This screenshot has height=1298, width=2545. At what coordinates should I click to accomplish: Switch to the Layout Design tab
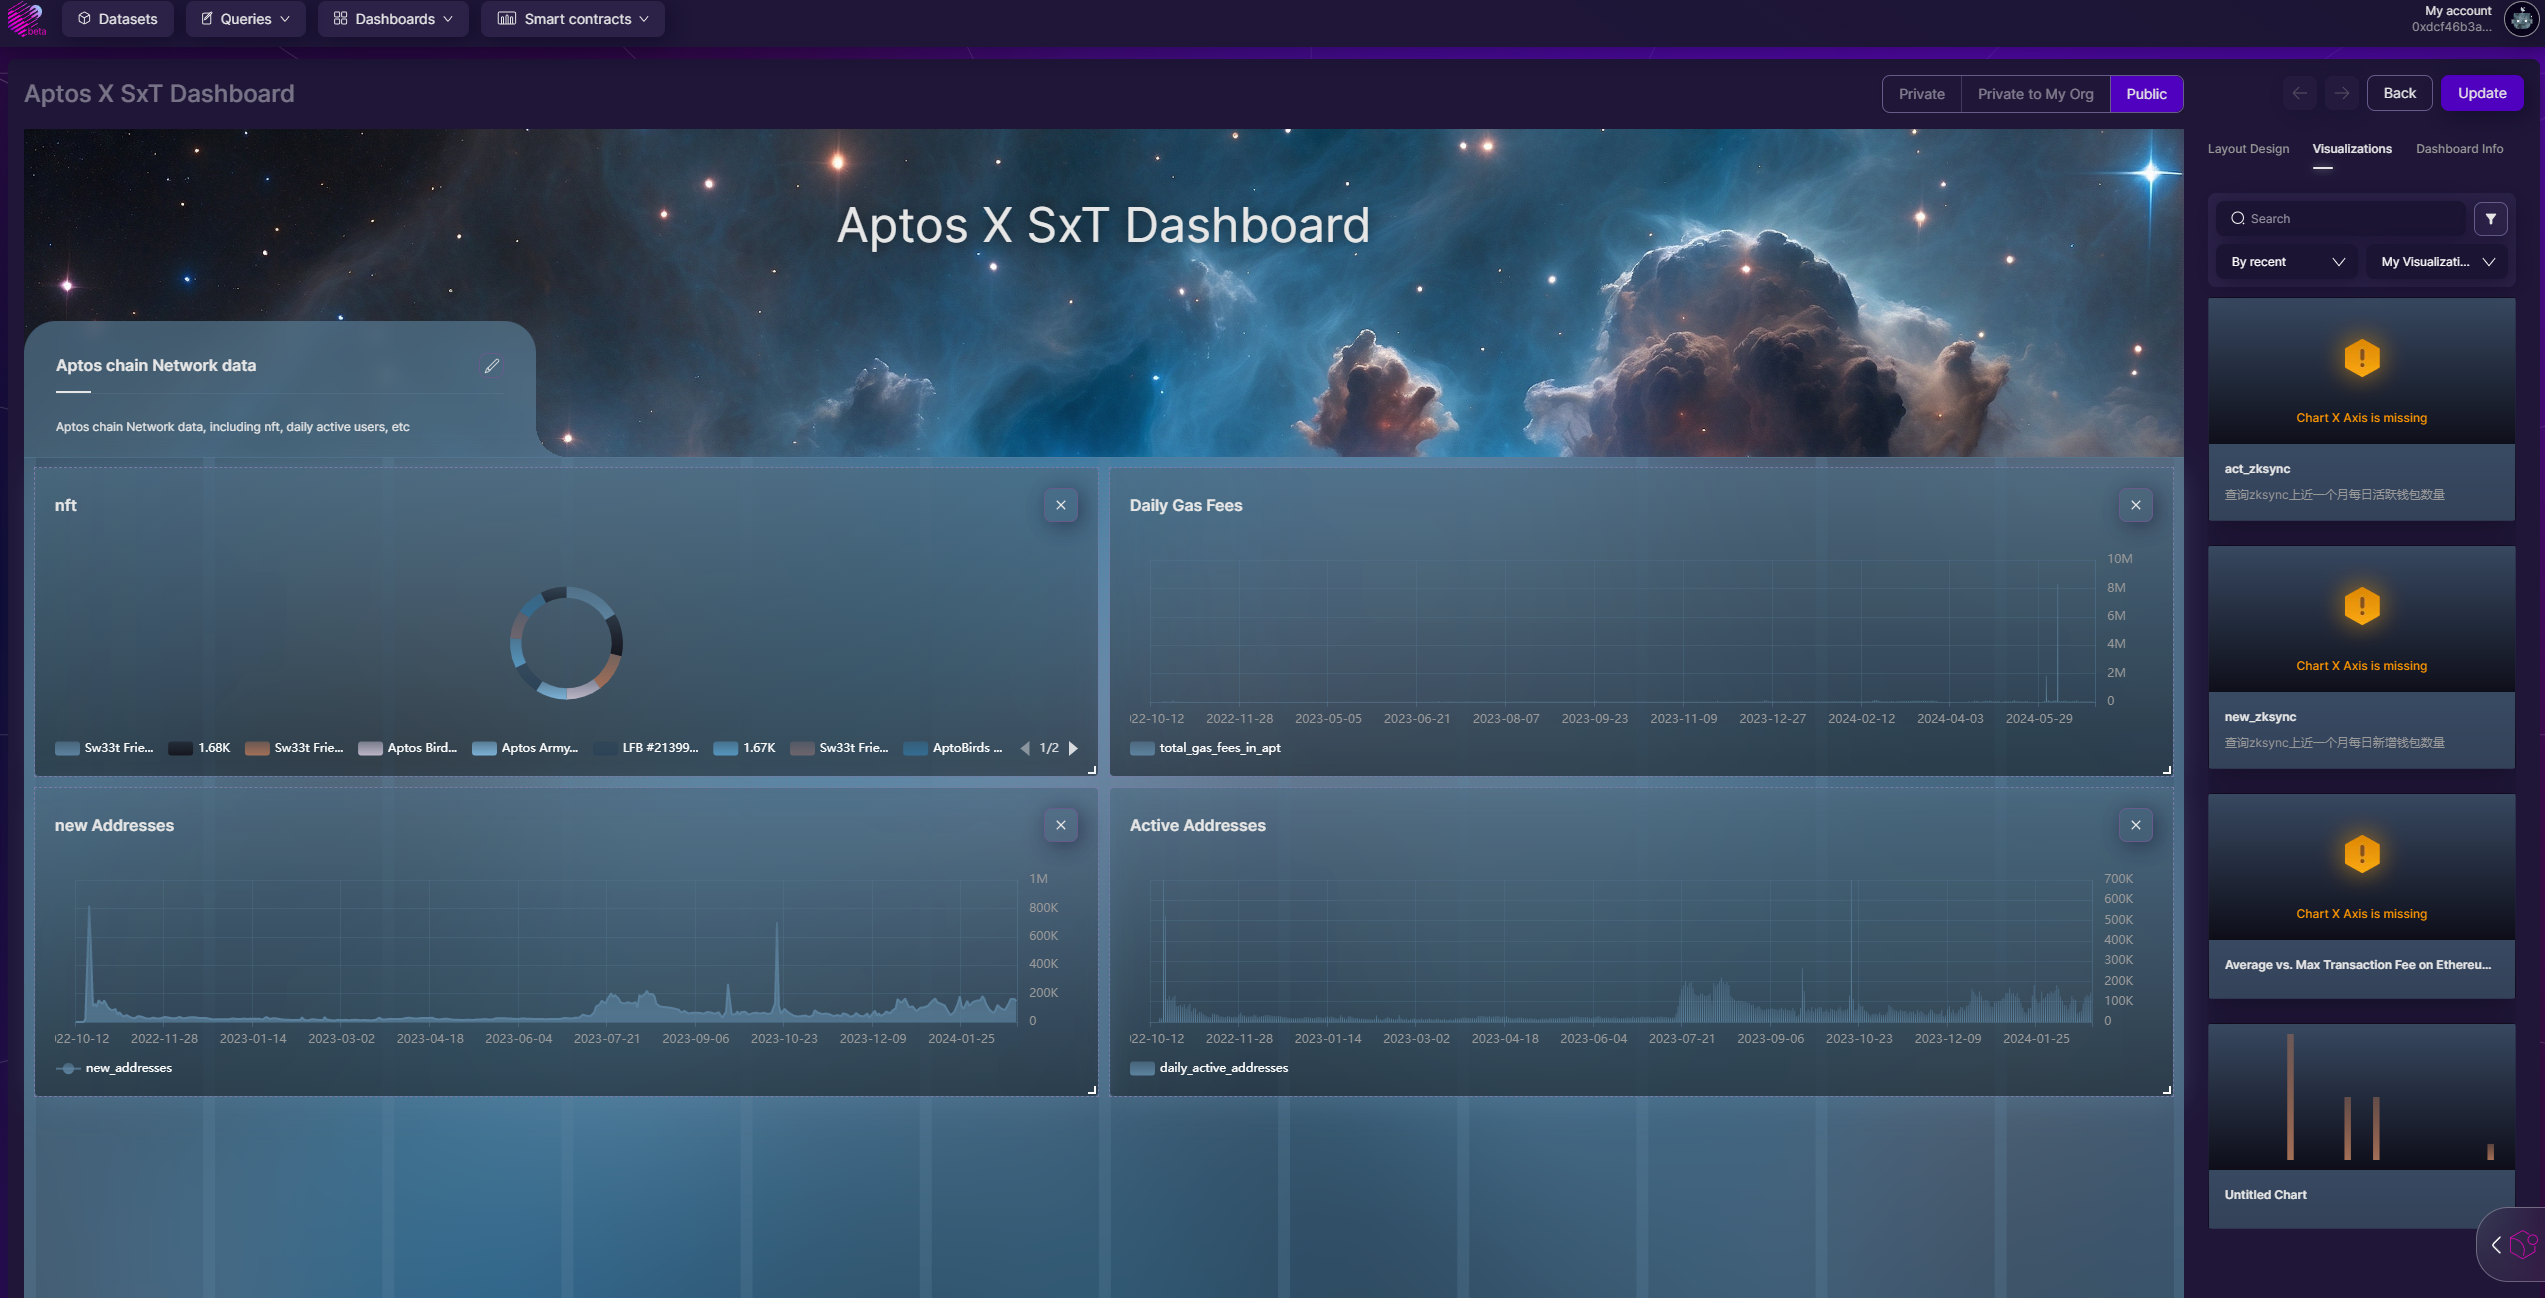2248,149
